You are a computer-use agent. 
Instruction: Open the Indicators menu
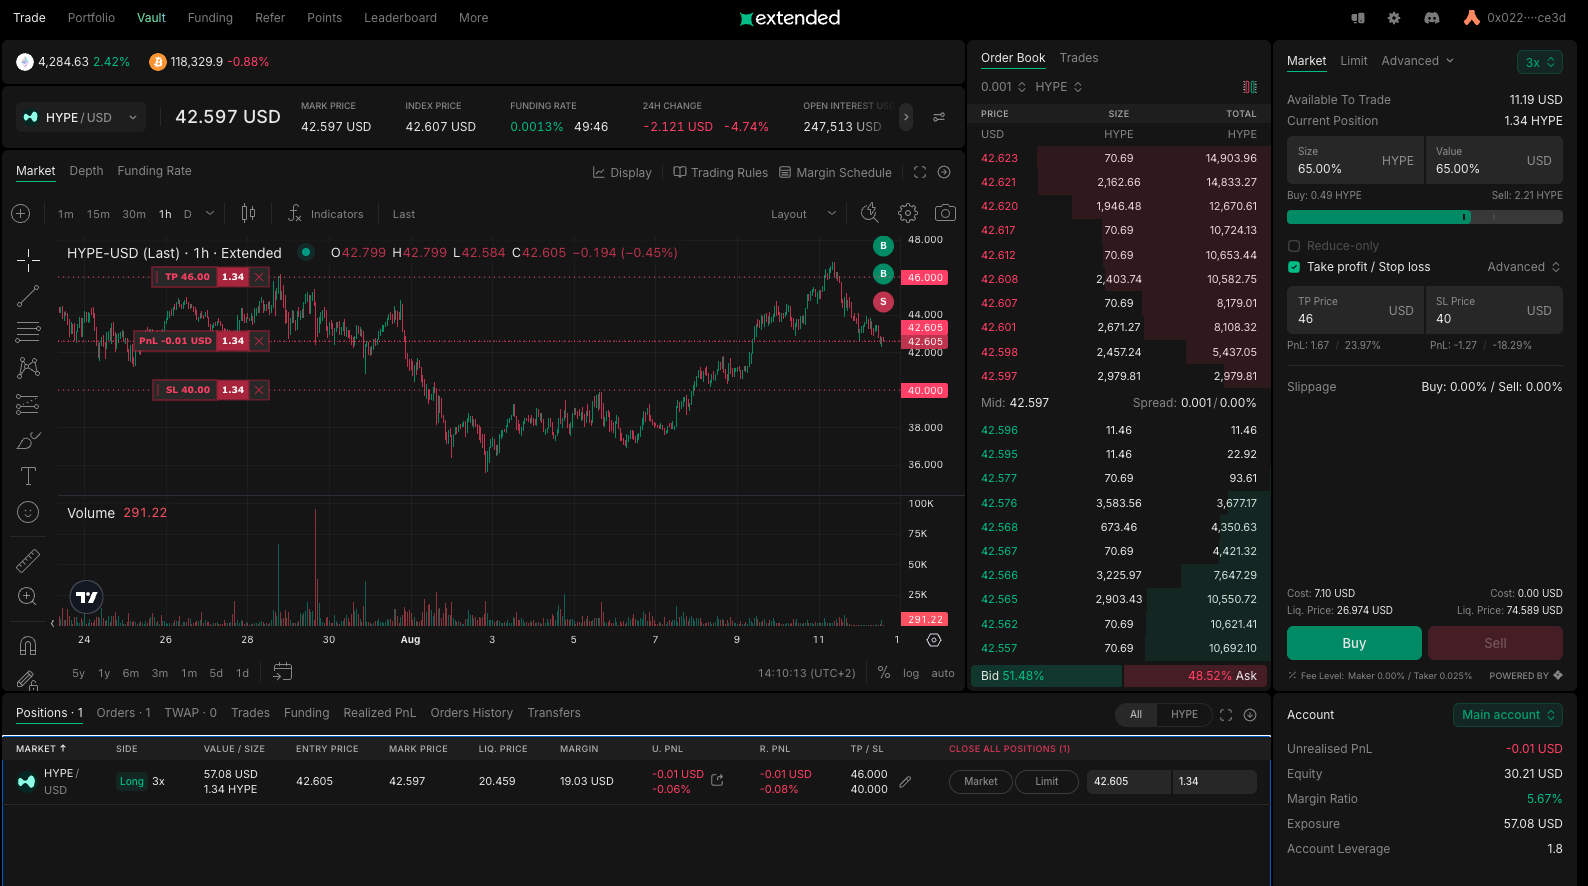click(x=326, y=214)
